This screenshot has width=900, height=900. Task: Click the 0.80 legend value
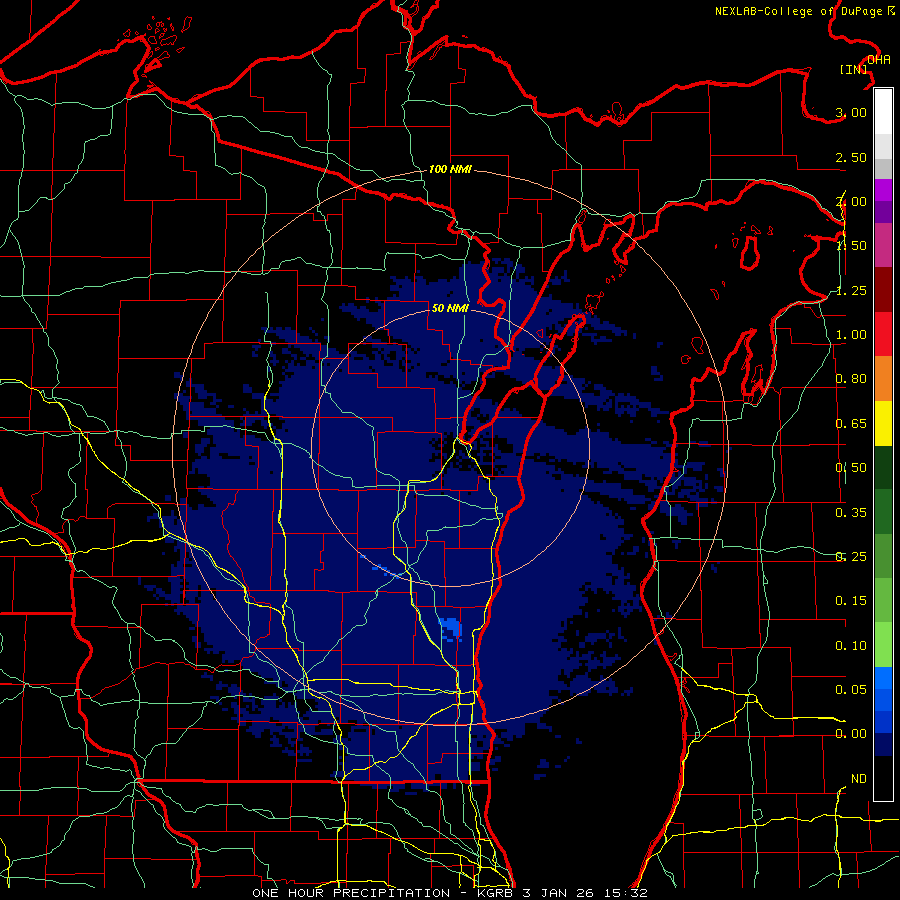pos(851,379)
